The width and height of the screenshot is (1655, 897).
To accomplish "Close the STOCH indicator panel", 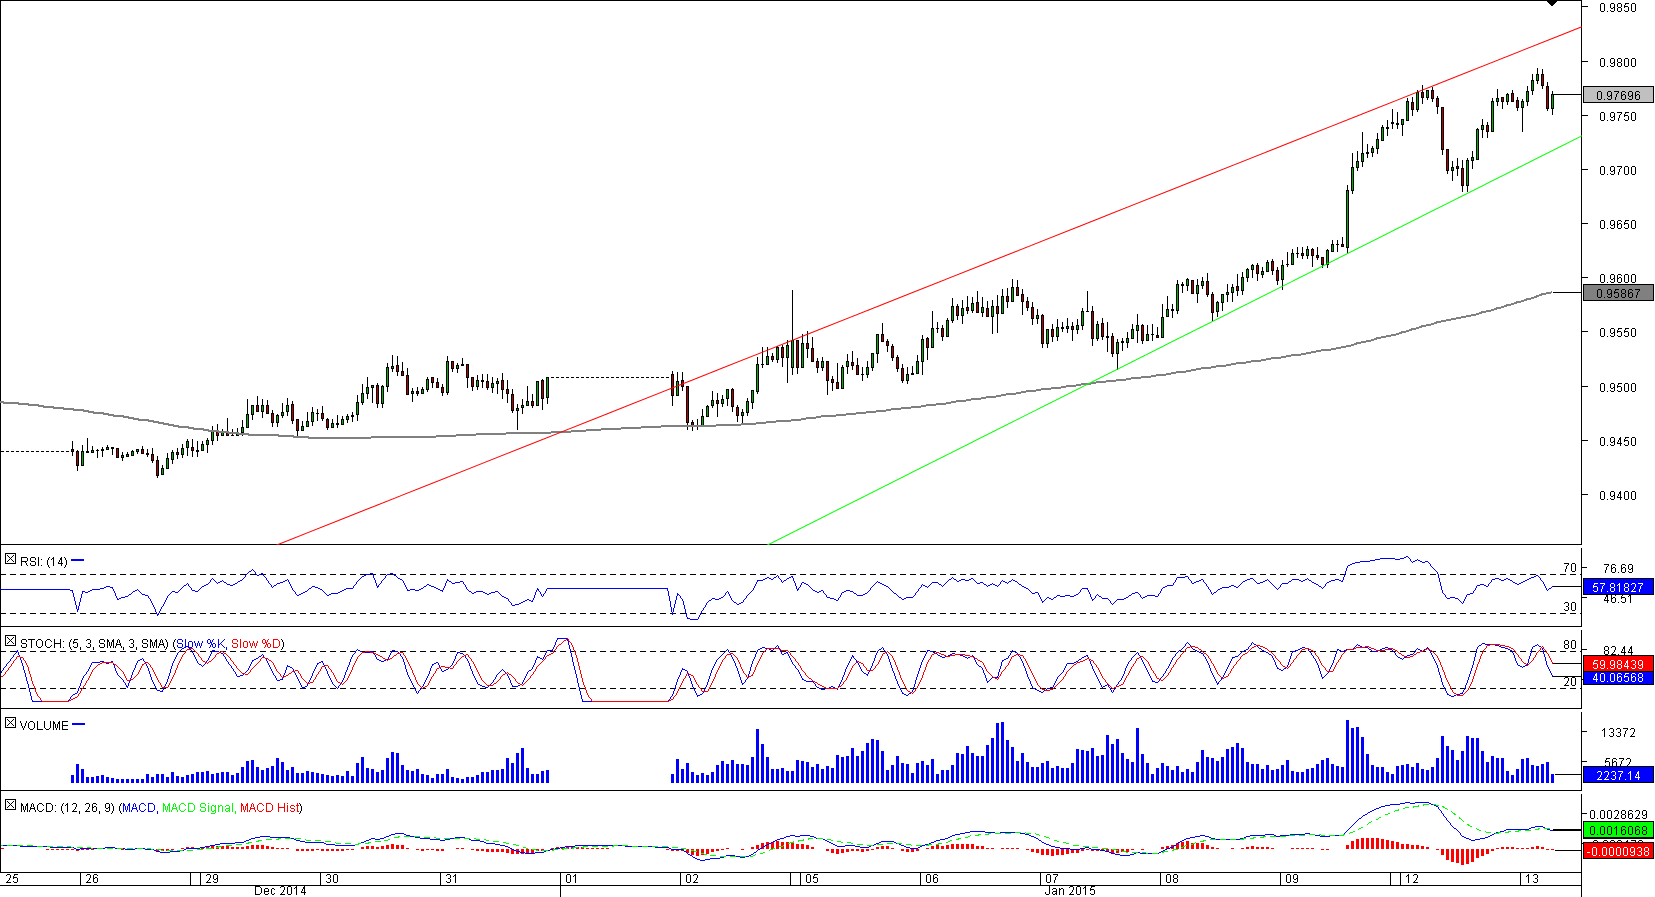I will (10, 642).
